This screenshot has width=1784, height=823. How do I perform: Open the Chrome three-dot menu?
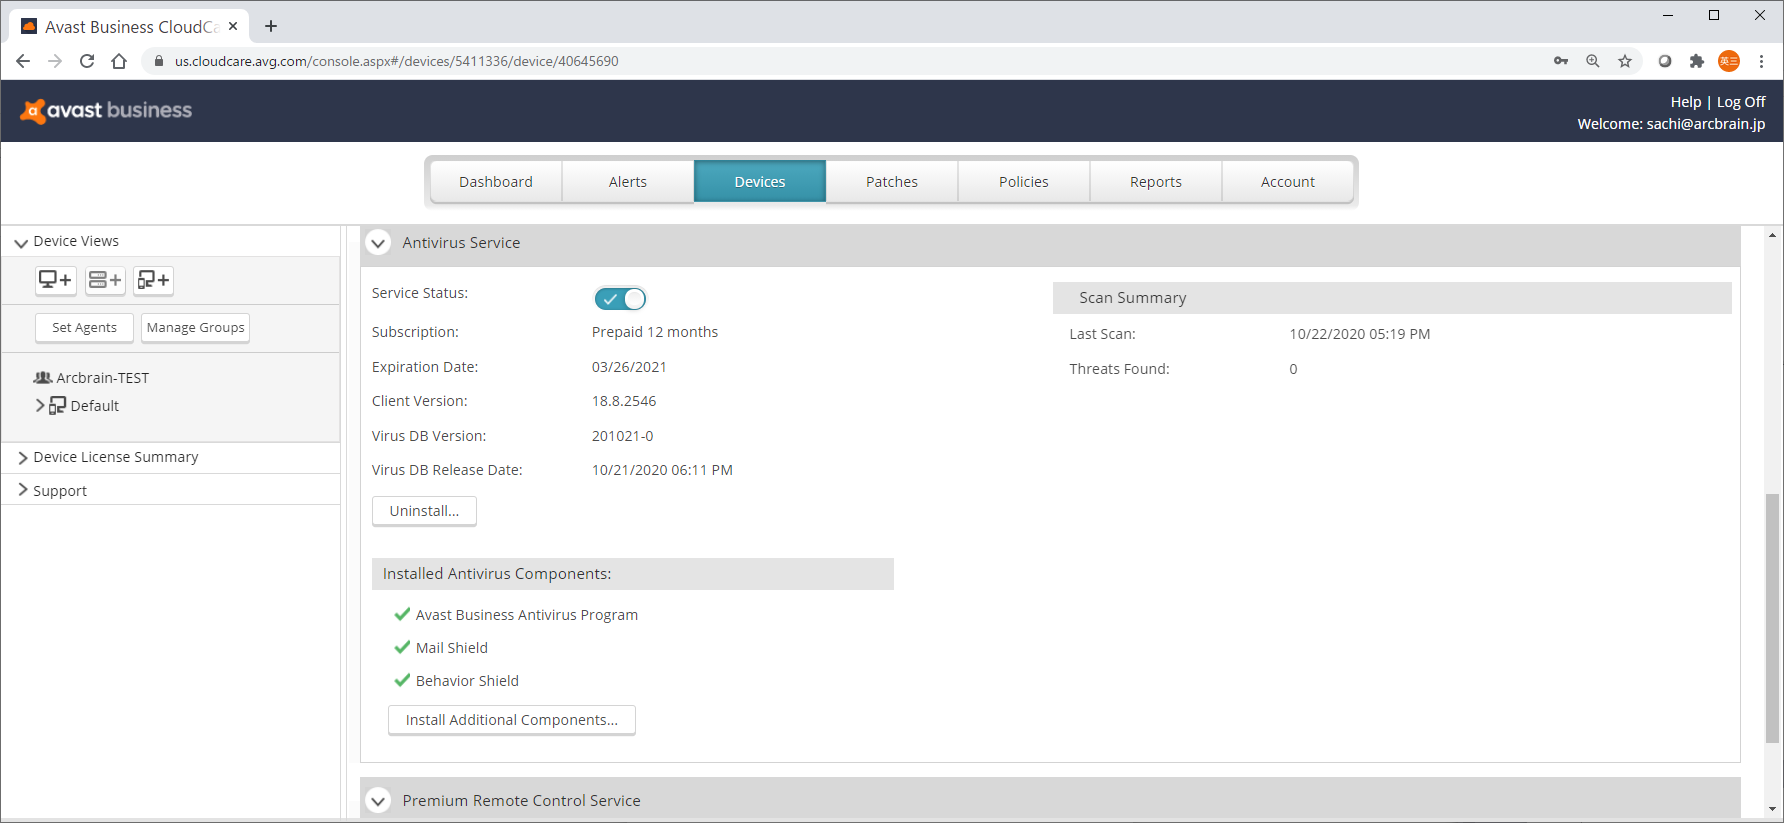1762,61
